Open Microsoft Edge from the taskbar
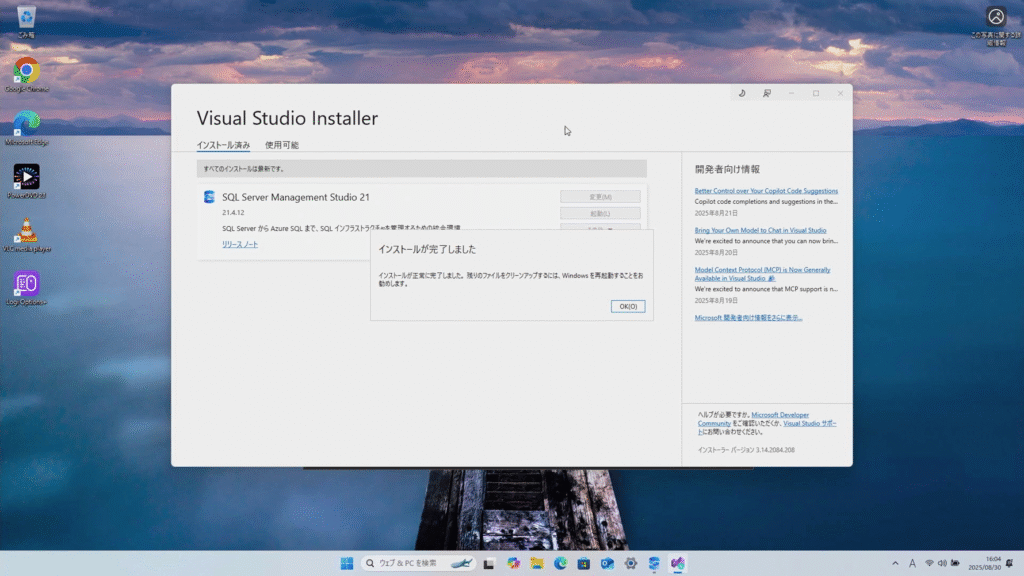 [560, 563]
